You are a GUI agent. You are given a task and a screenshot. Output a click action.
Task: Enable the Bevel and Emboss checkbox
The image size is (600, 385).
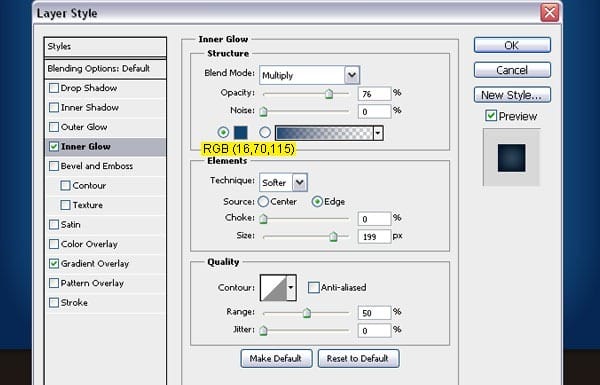(54, 166)
